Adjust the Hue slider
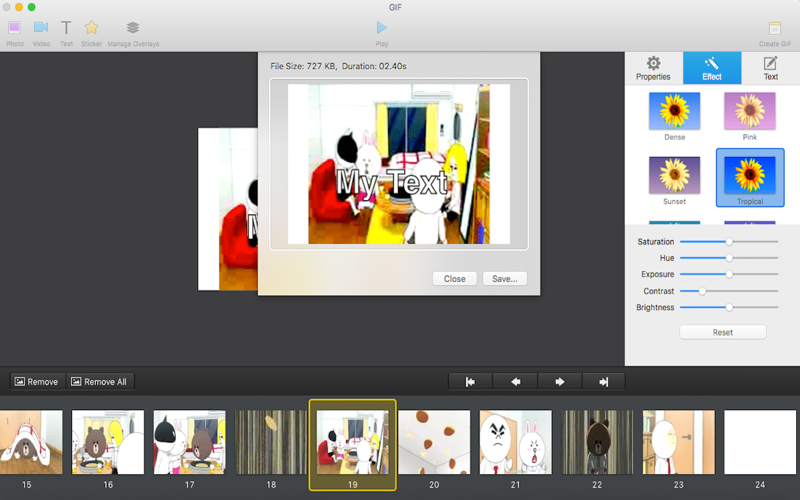The width and height of the screenshot is (800, 500). [729, 258]
